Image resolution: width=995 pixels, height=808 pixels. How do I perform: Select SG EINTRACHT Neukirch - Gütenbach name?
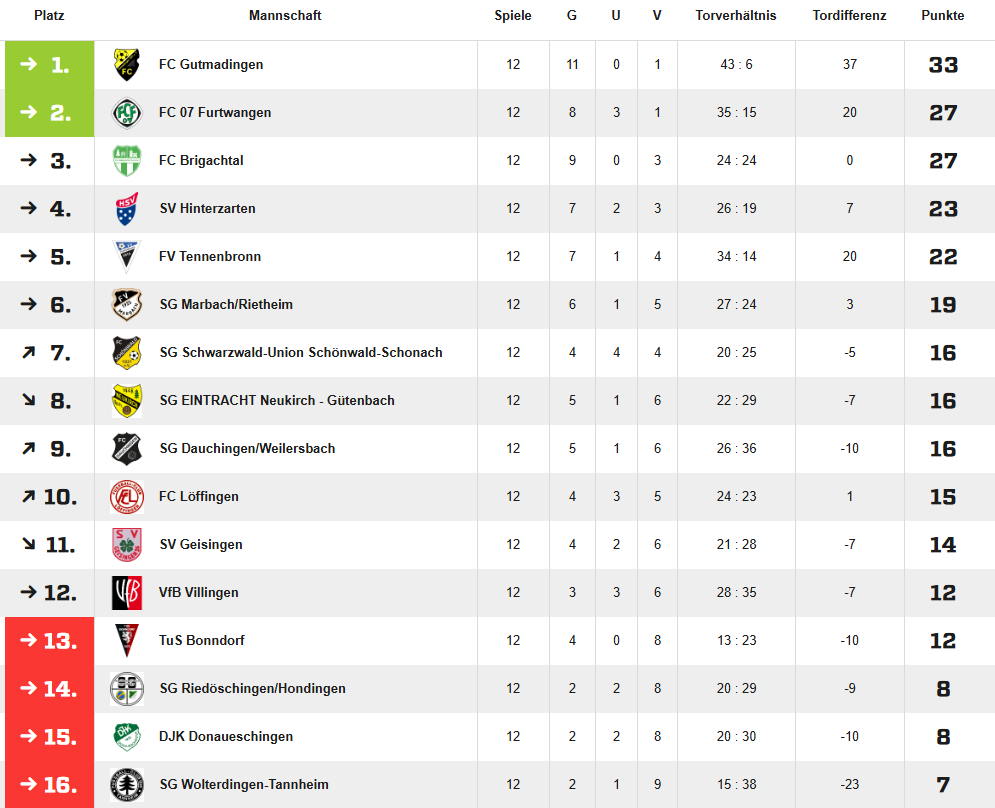pyautogui.click(x=276, y=401)
